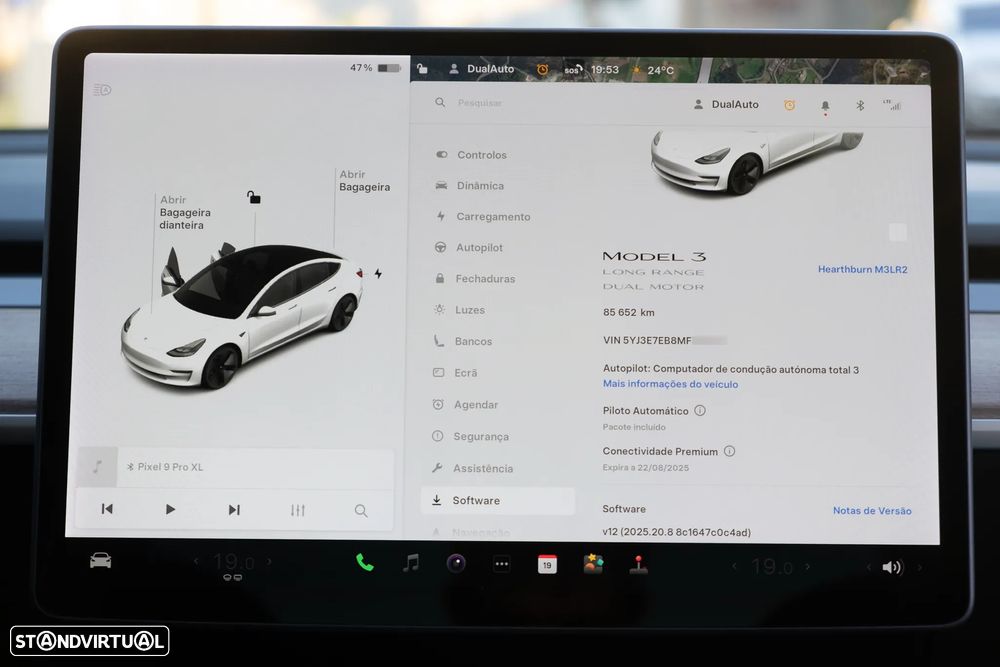Show info for Piloto Automático
The image size is (1000, 667).
tap(700, 410)
